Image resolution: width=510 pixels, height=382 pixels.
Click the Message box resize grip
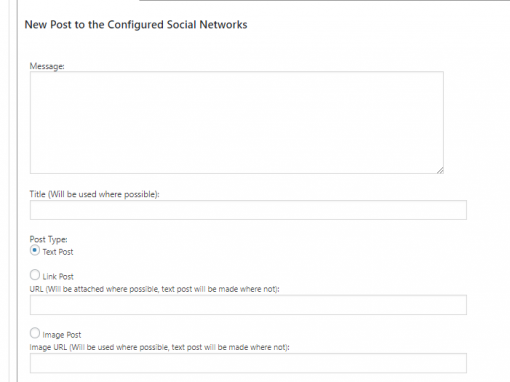(x=440, y=170)
